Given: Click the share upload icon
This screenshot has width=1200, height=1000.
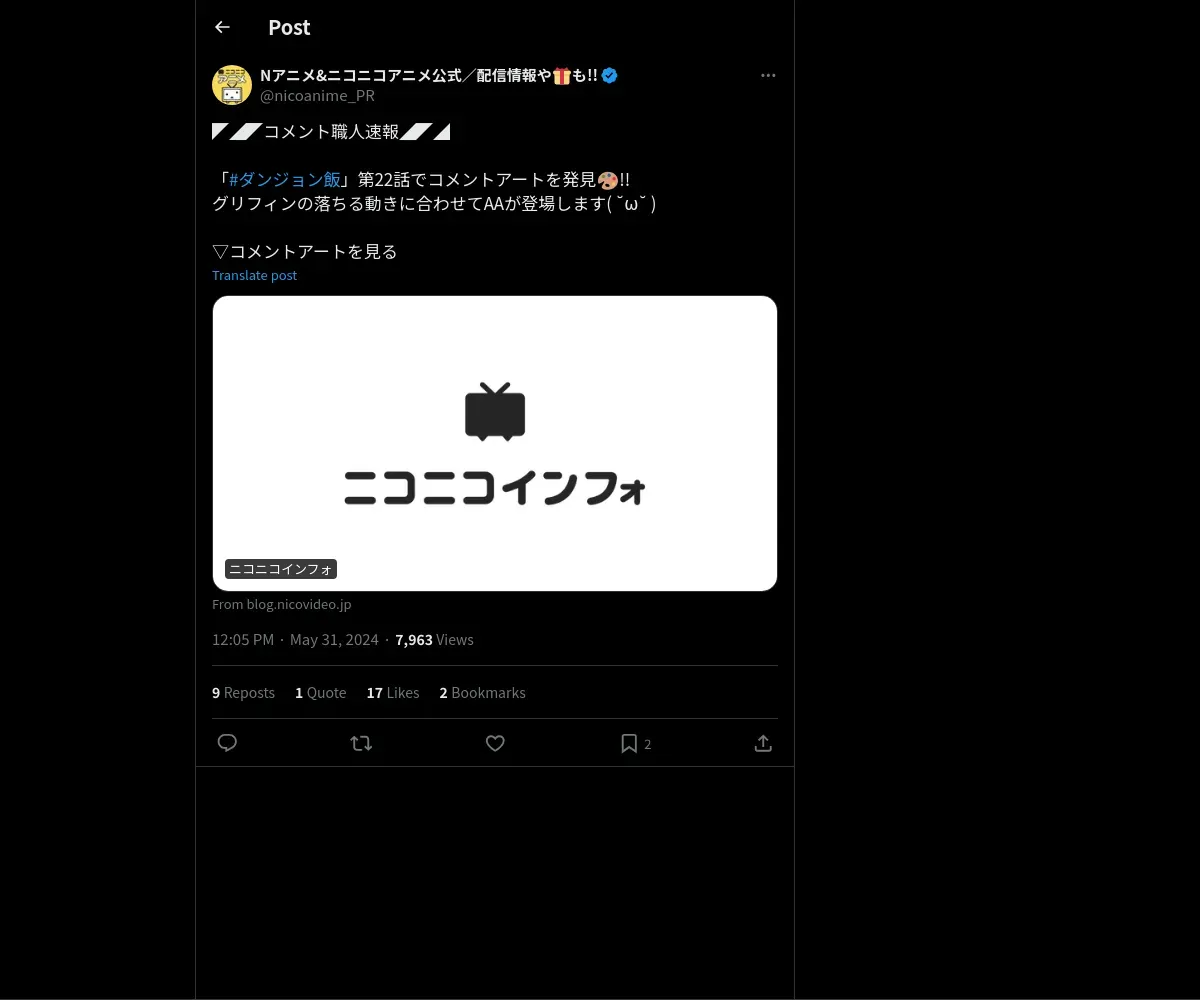Looking at the screenshot, I should tap(763, 743).
